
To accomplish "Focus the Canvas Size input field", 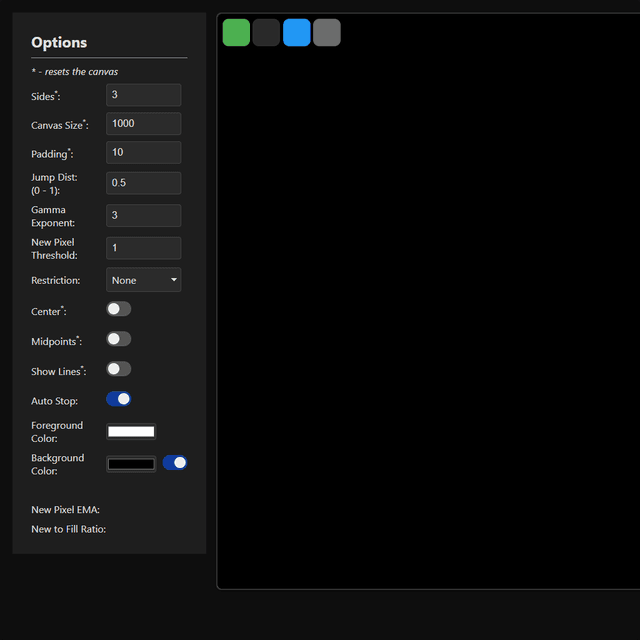I will pos(143,124).
